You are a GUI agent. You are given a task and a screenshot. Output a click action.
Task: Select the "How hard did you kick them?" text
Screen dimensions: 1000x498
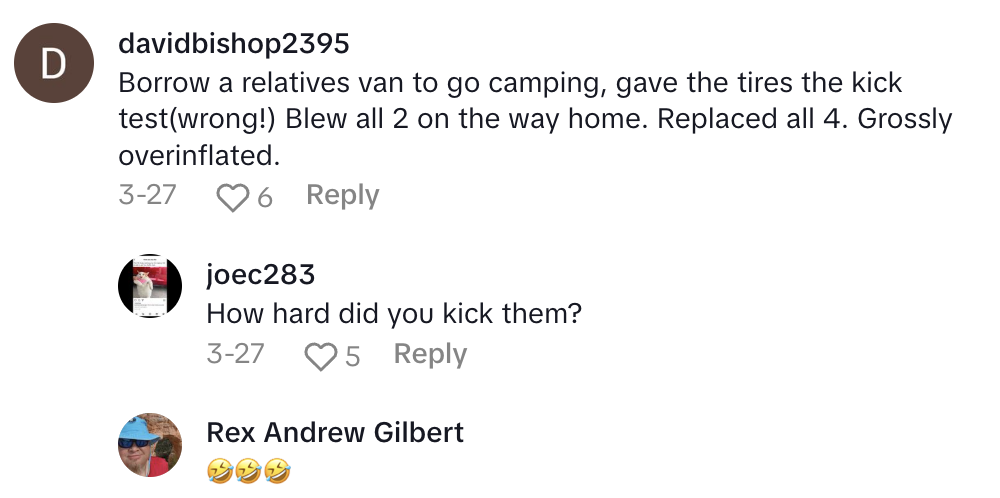coord(394,314)
